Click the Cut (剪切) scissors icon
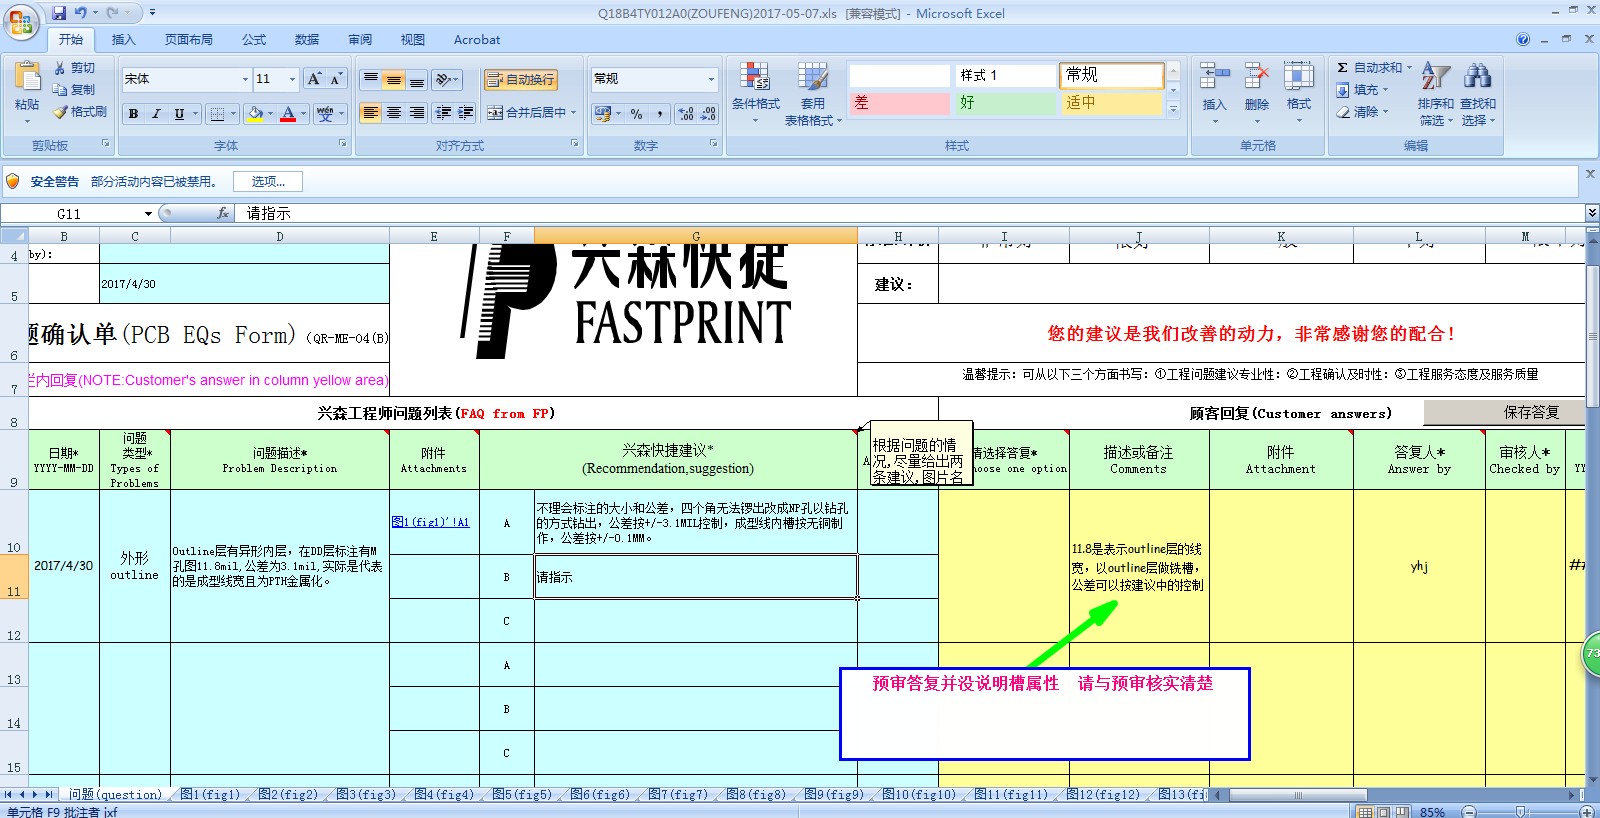This screenshot has height=818, width=1600. (60, 68)
